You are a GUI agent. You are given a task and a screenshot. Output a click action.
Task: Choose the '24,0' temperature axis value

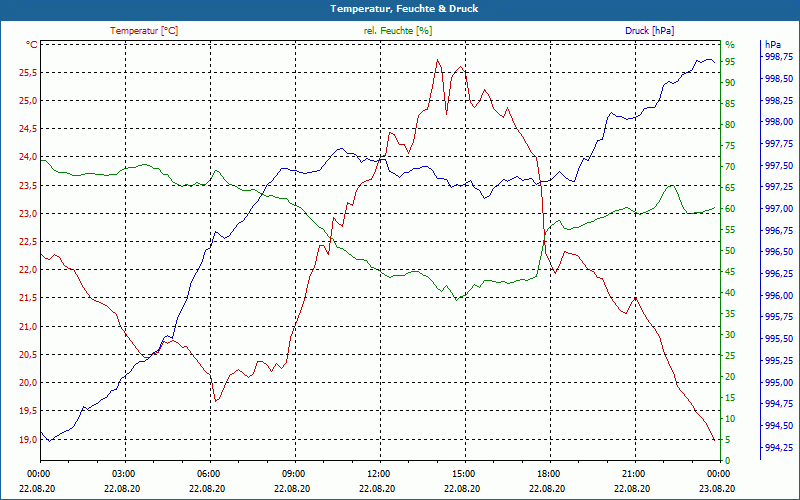click(28, 157)
